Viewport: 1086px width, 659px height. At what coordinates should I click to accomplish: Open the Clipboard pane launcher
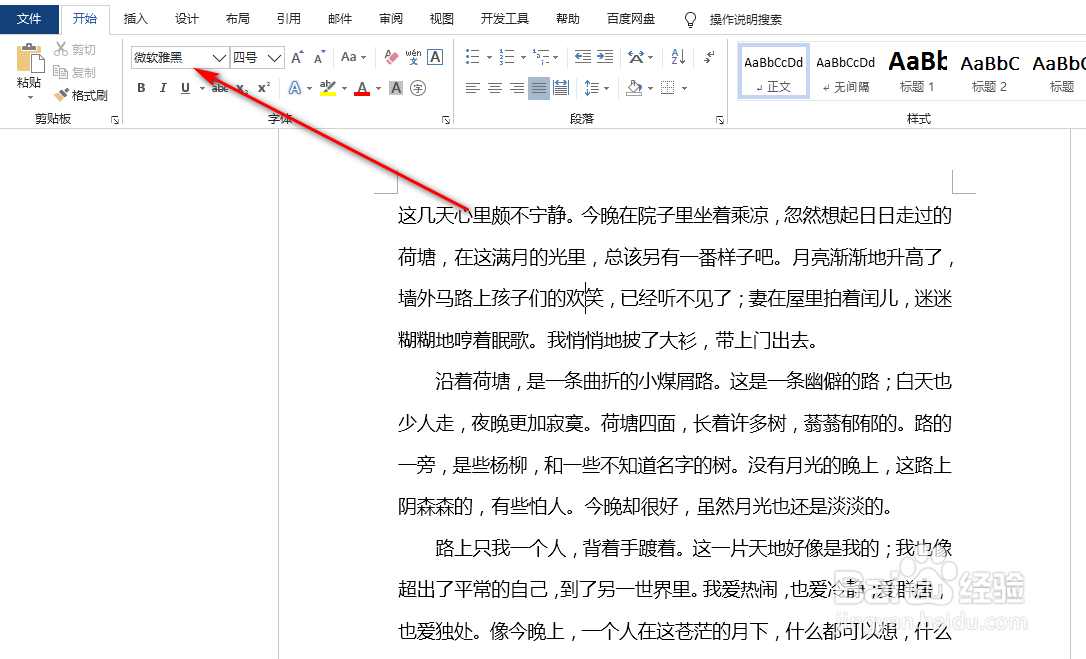pyautogui.click(x=114, y=120)
